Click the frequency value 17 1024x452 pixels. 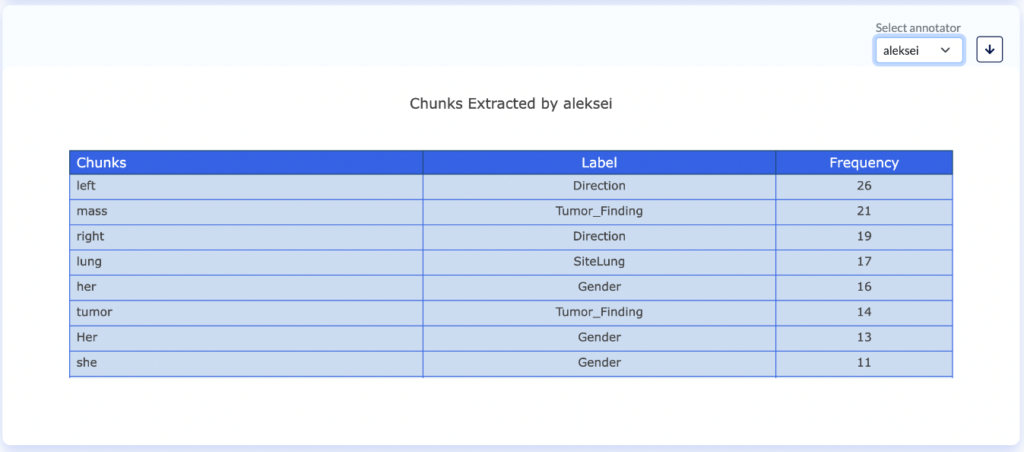[864, 262]
